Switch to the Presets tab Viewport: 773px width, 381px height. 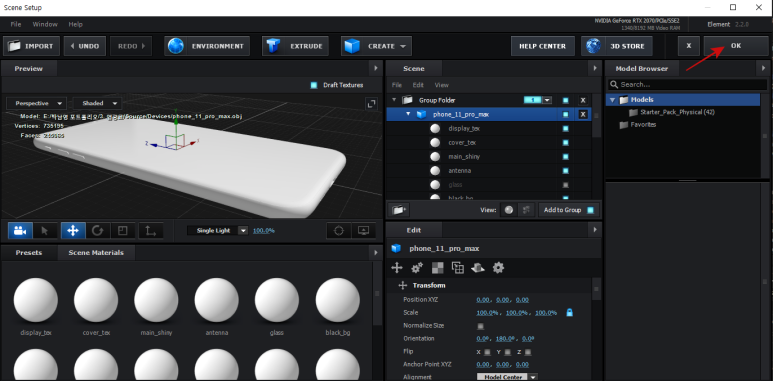29,252
